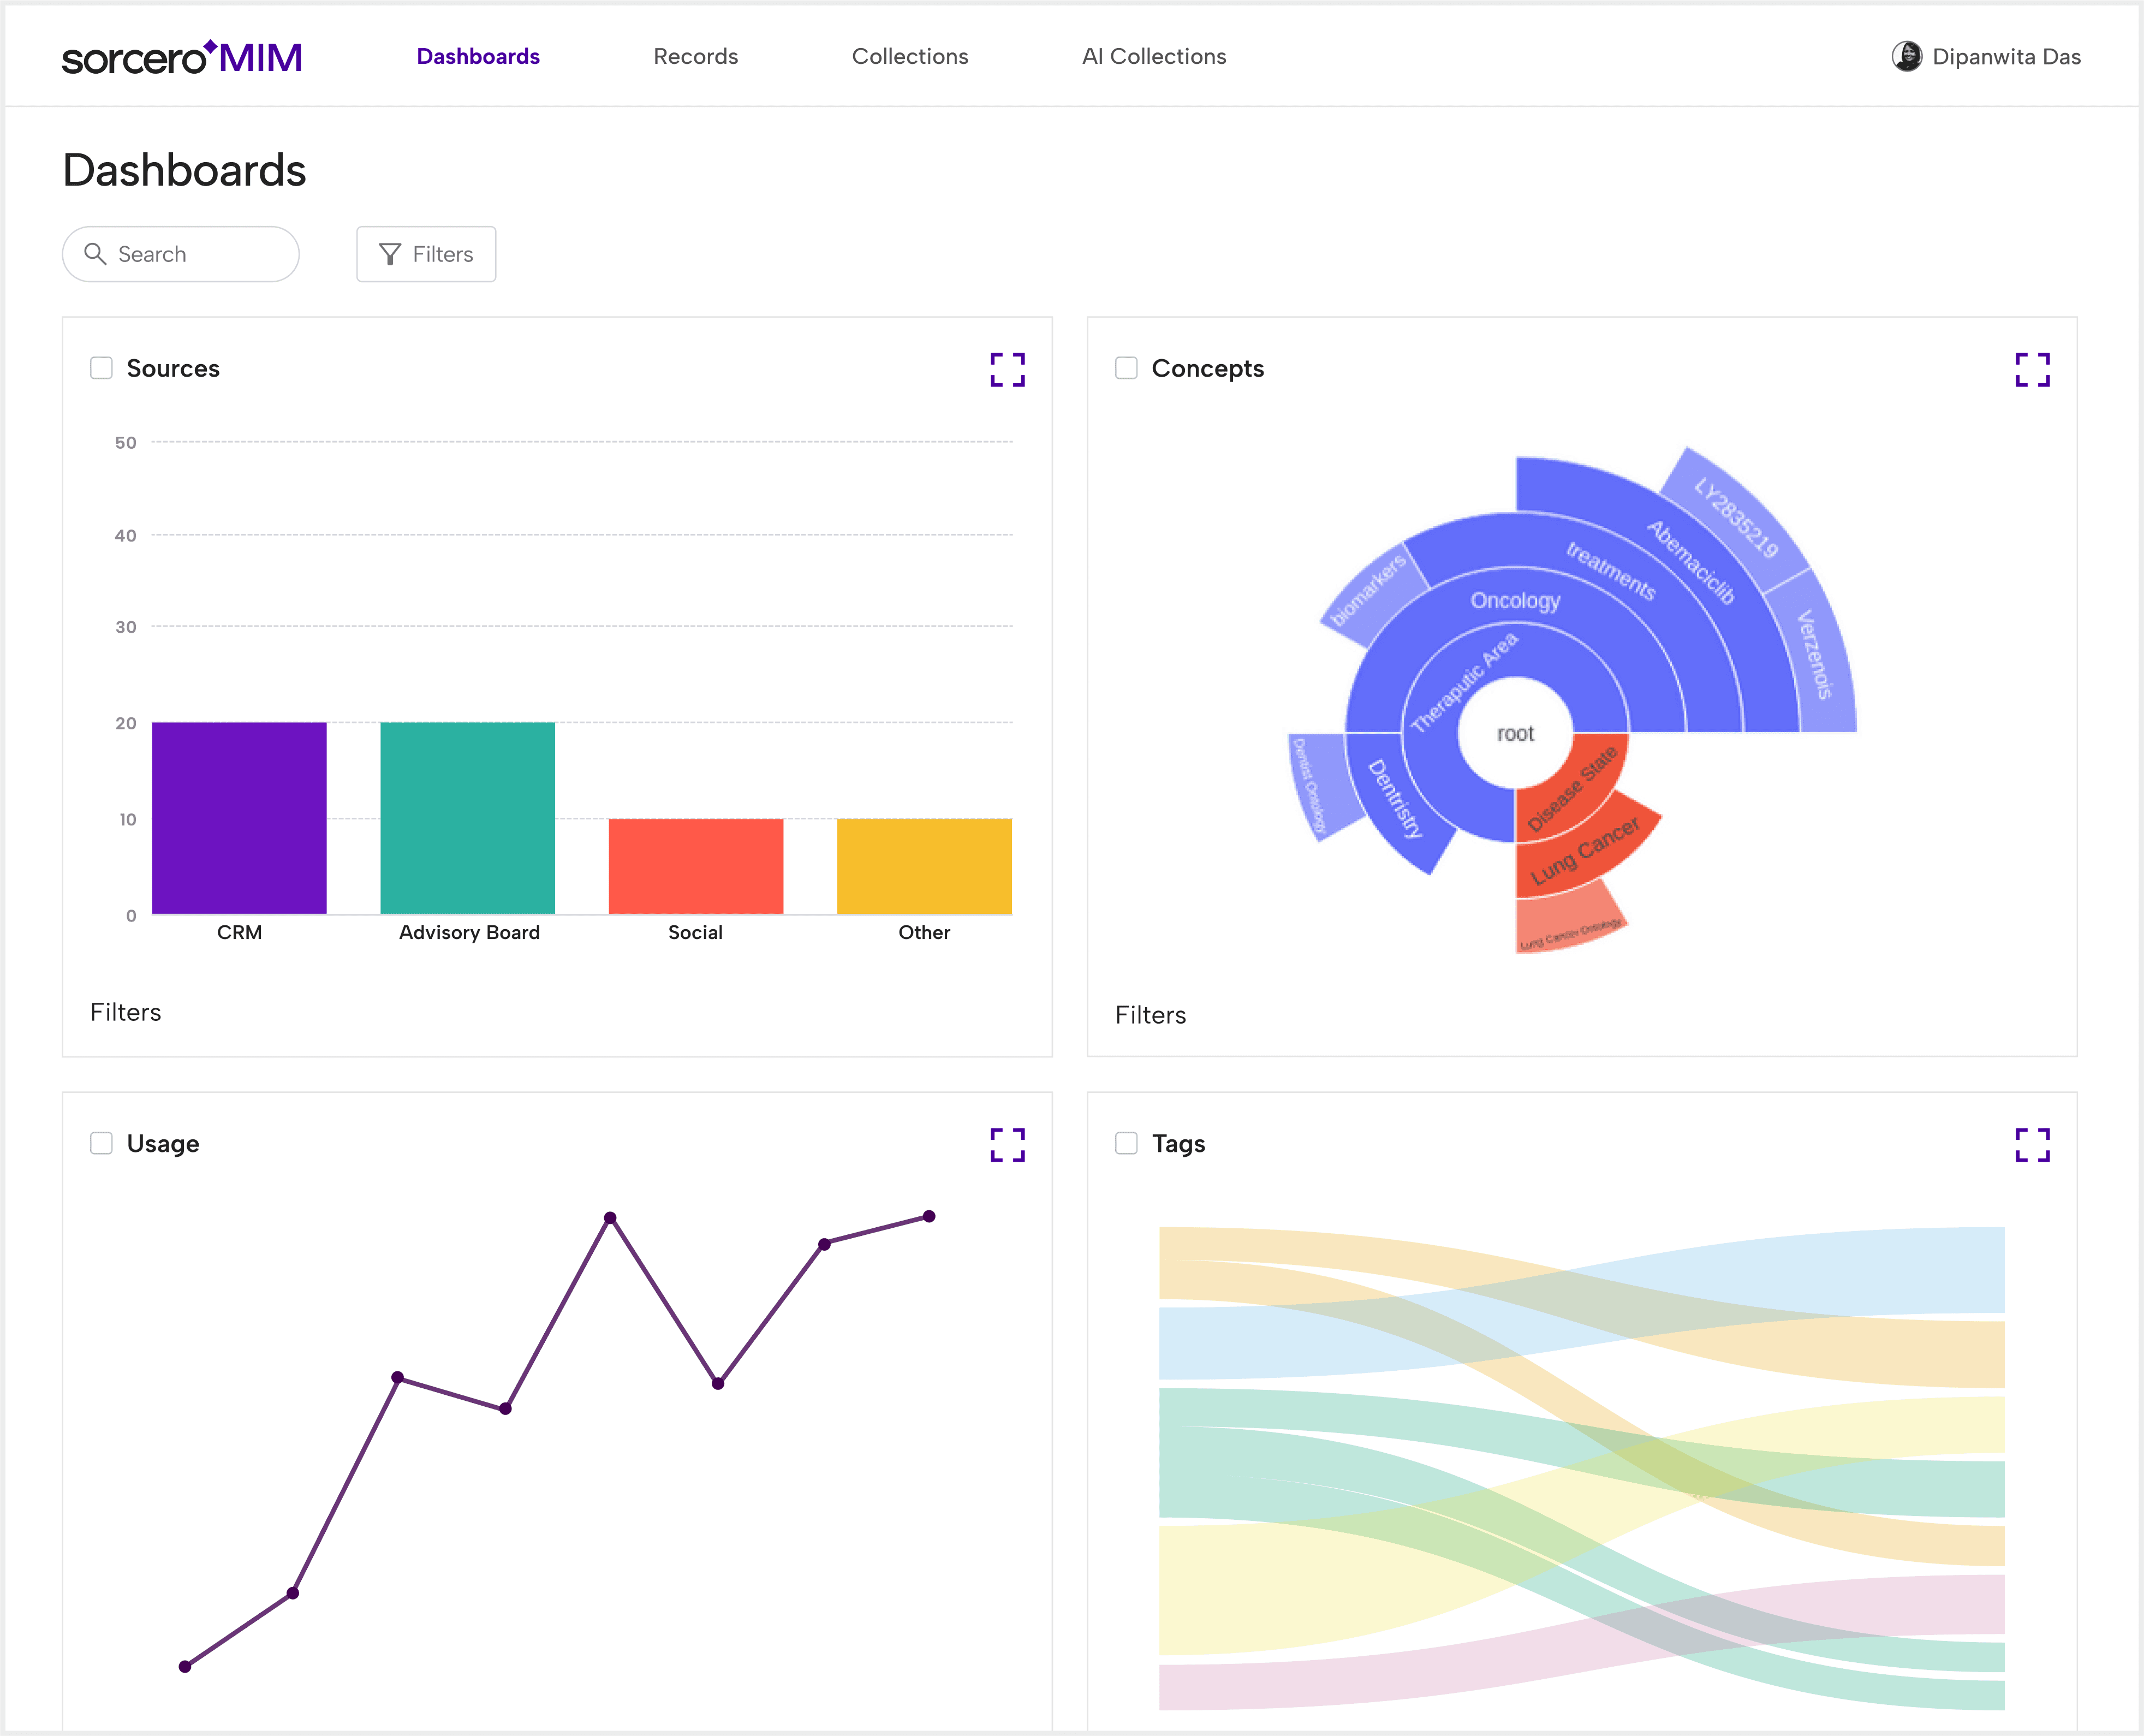Open the AI Collections tab

tap(1154, 57)
